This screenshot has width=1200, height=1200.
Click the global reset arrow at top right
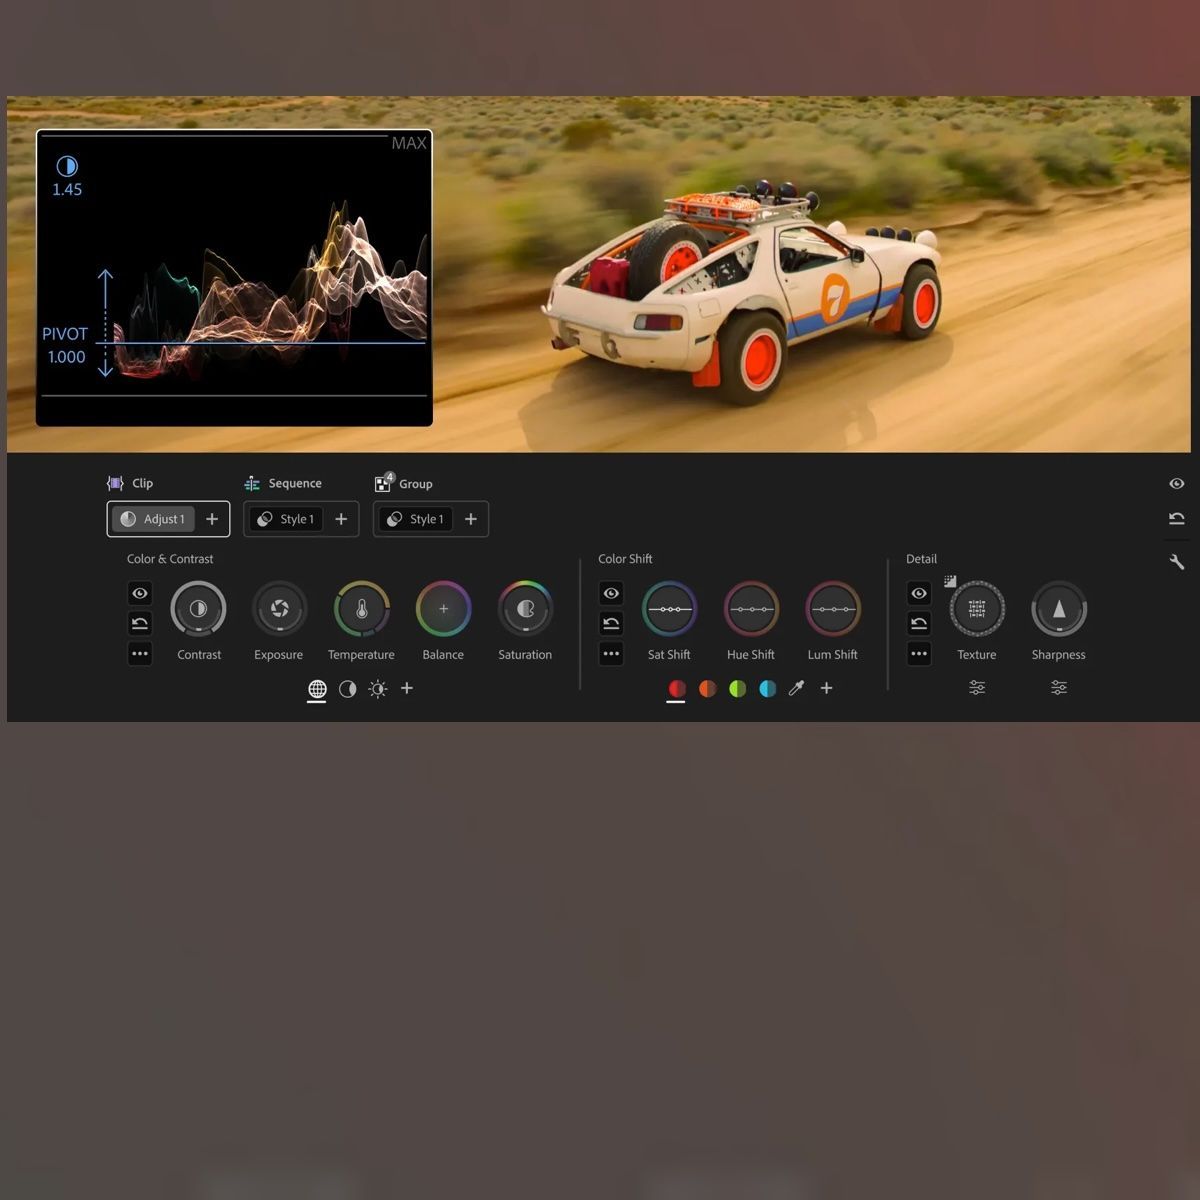[1176, 518]
